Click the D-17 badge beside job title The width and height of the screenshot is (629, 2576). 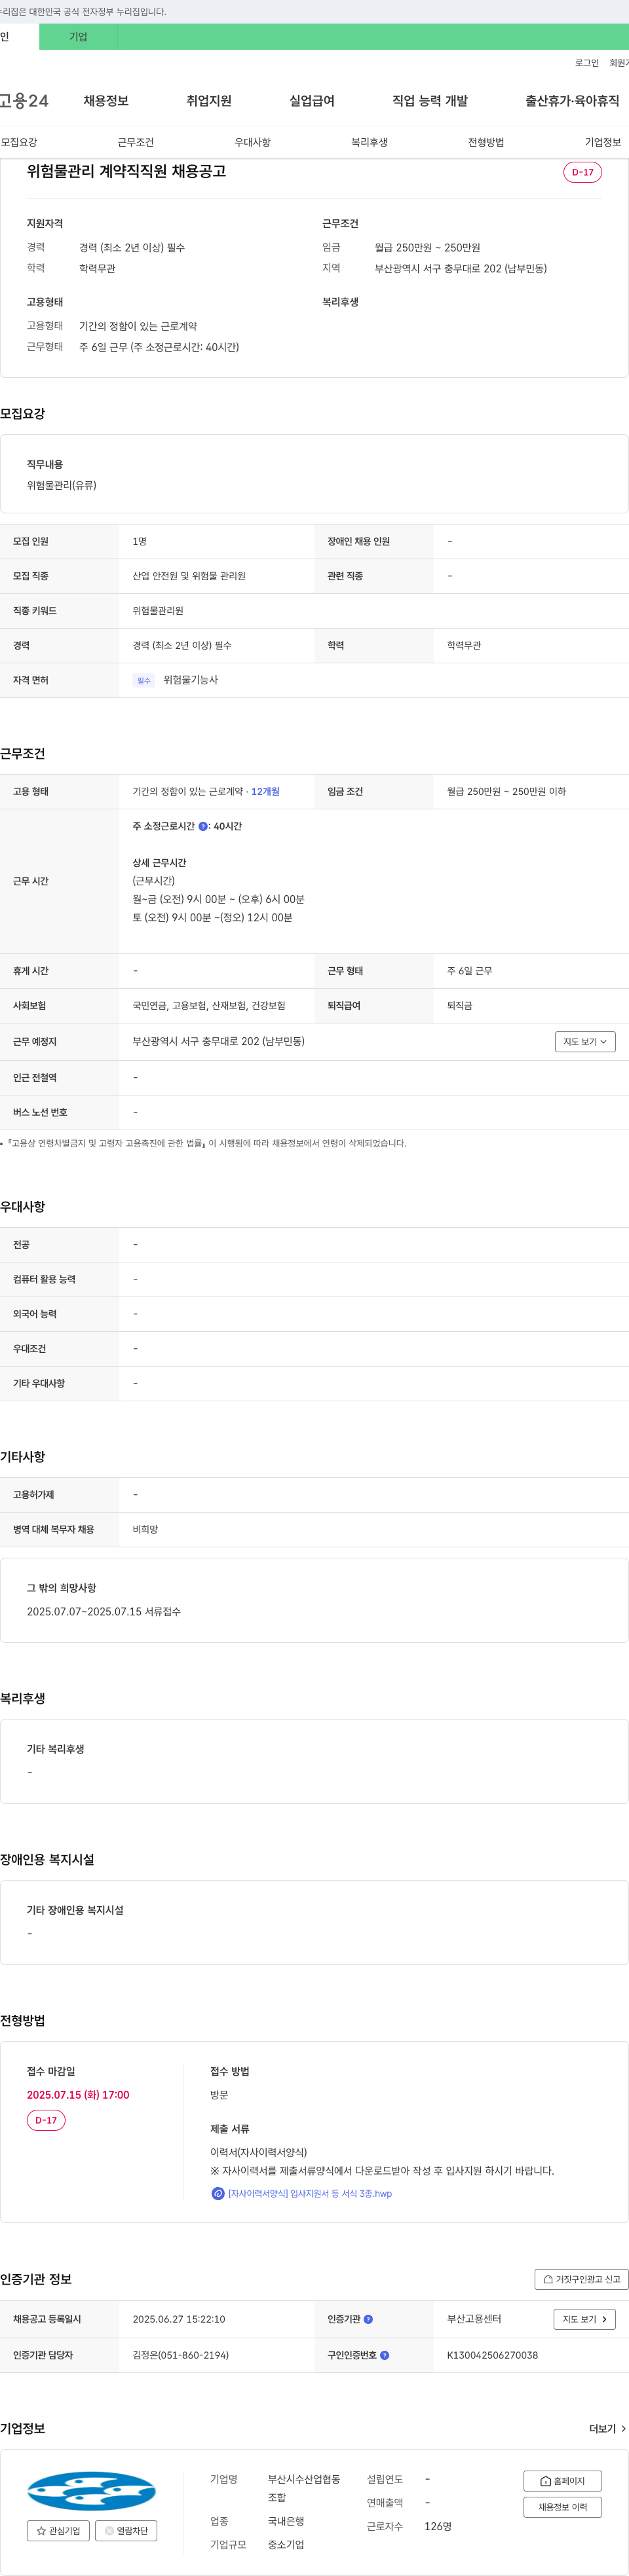click(583, 172)
